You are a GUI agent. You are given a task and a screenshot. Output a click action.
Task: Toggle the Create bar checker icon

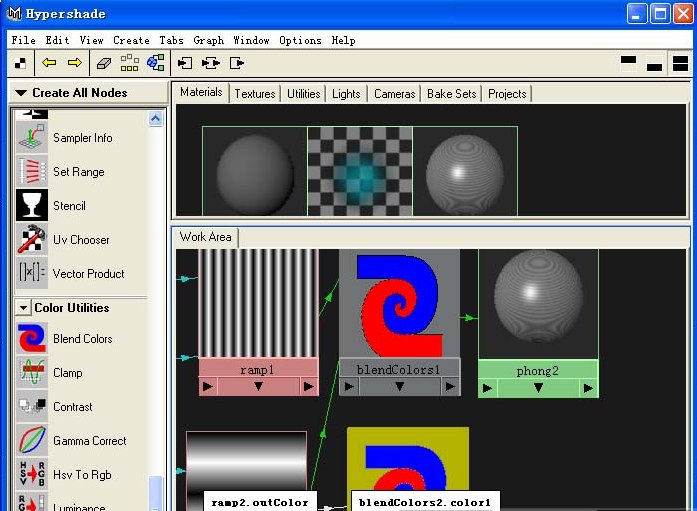21,63
